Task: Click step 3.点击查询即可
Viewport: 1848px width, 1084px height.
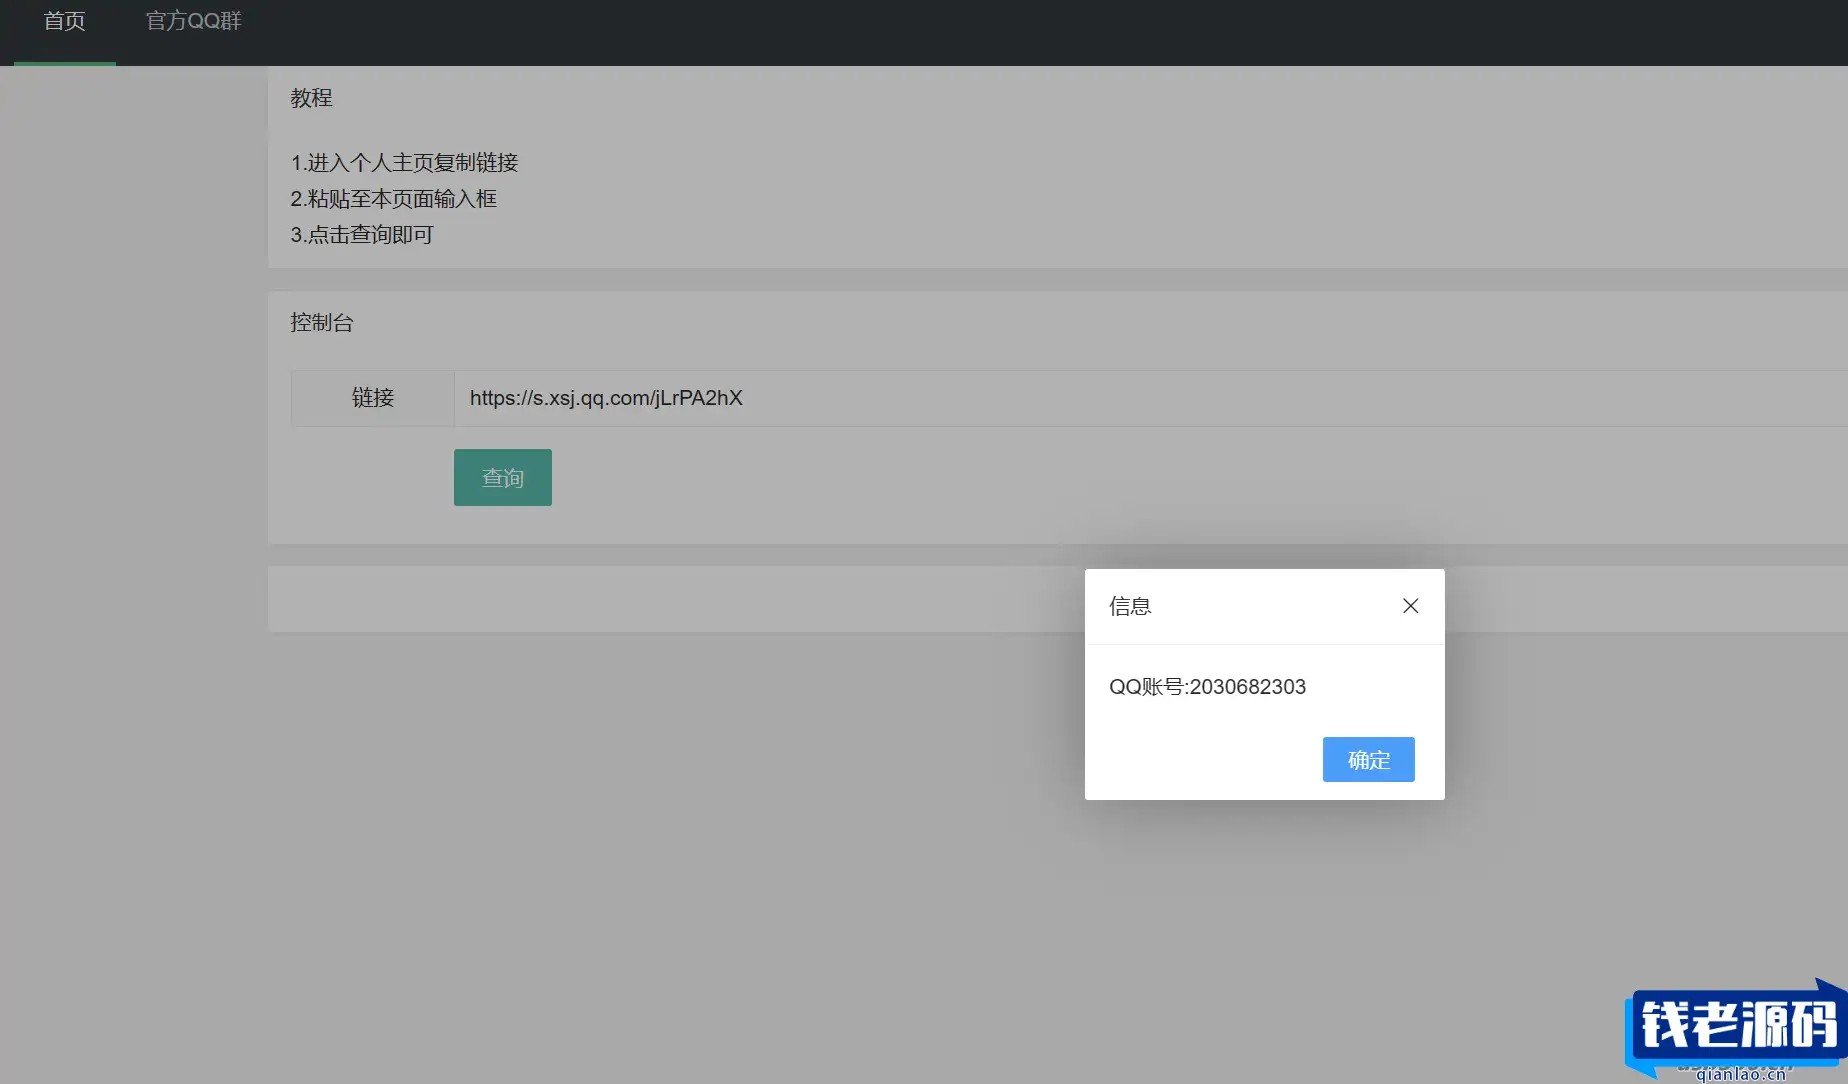Action: (362, 235)
